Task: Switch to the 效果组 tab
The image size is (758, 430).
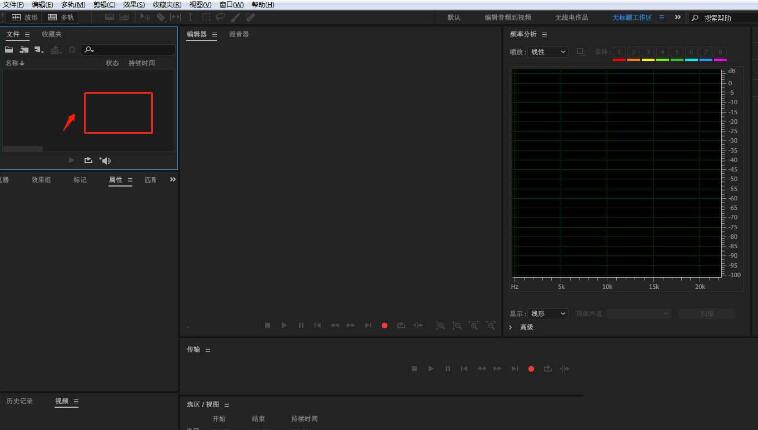Action: pos(41,180)
